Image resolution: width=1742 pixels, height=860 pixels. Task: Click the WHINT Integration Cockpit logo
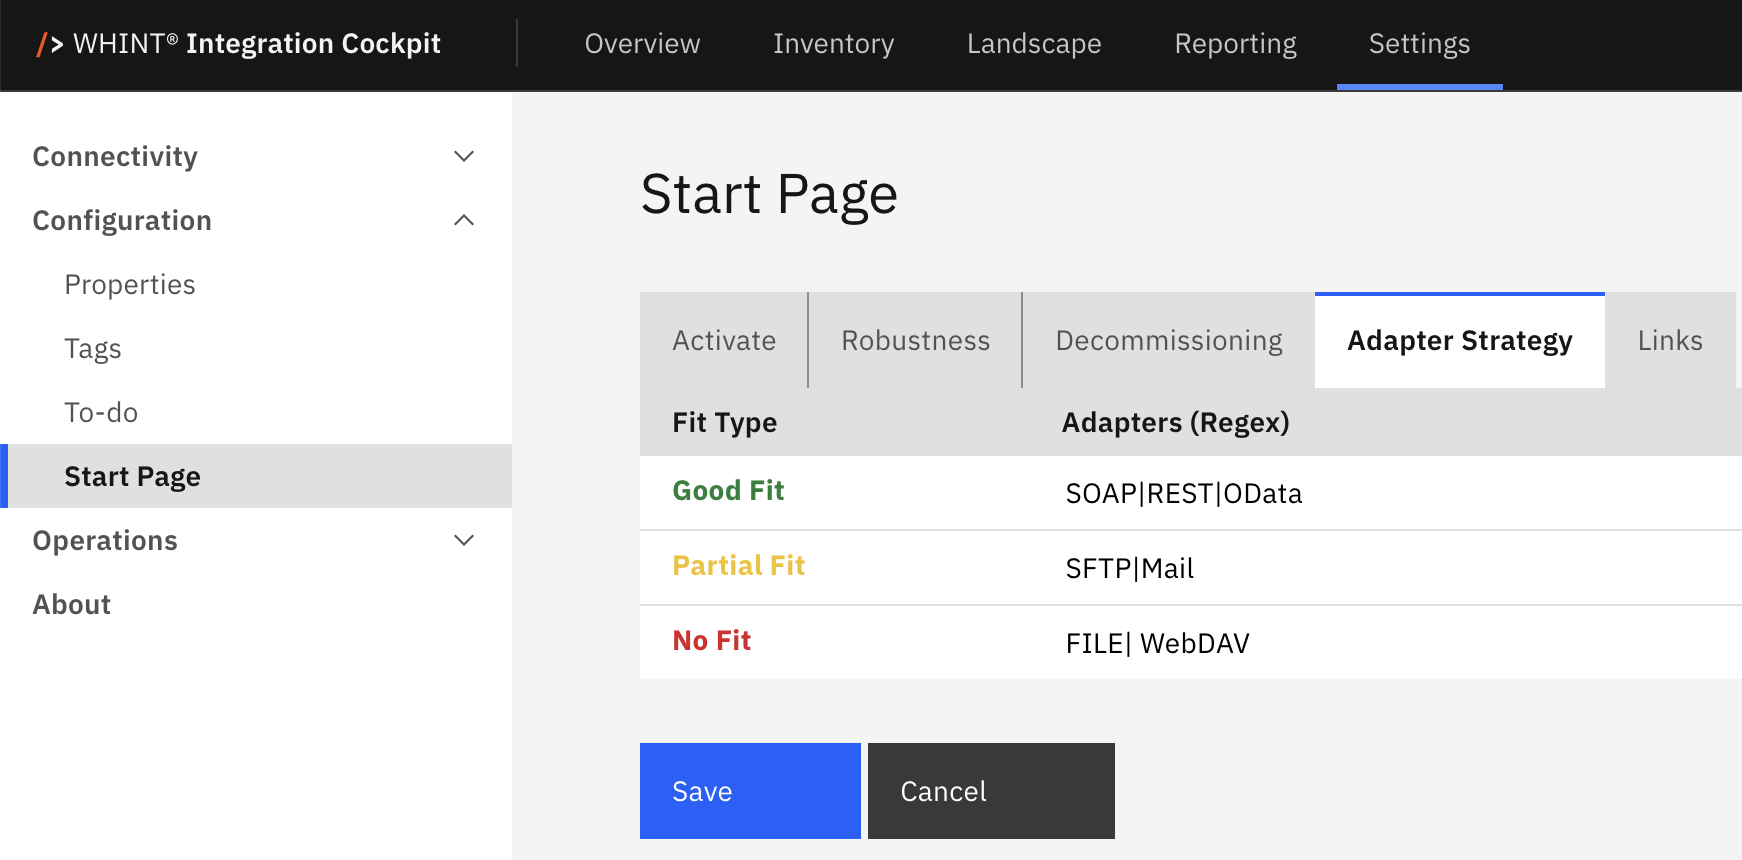tap(238, 44)
